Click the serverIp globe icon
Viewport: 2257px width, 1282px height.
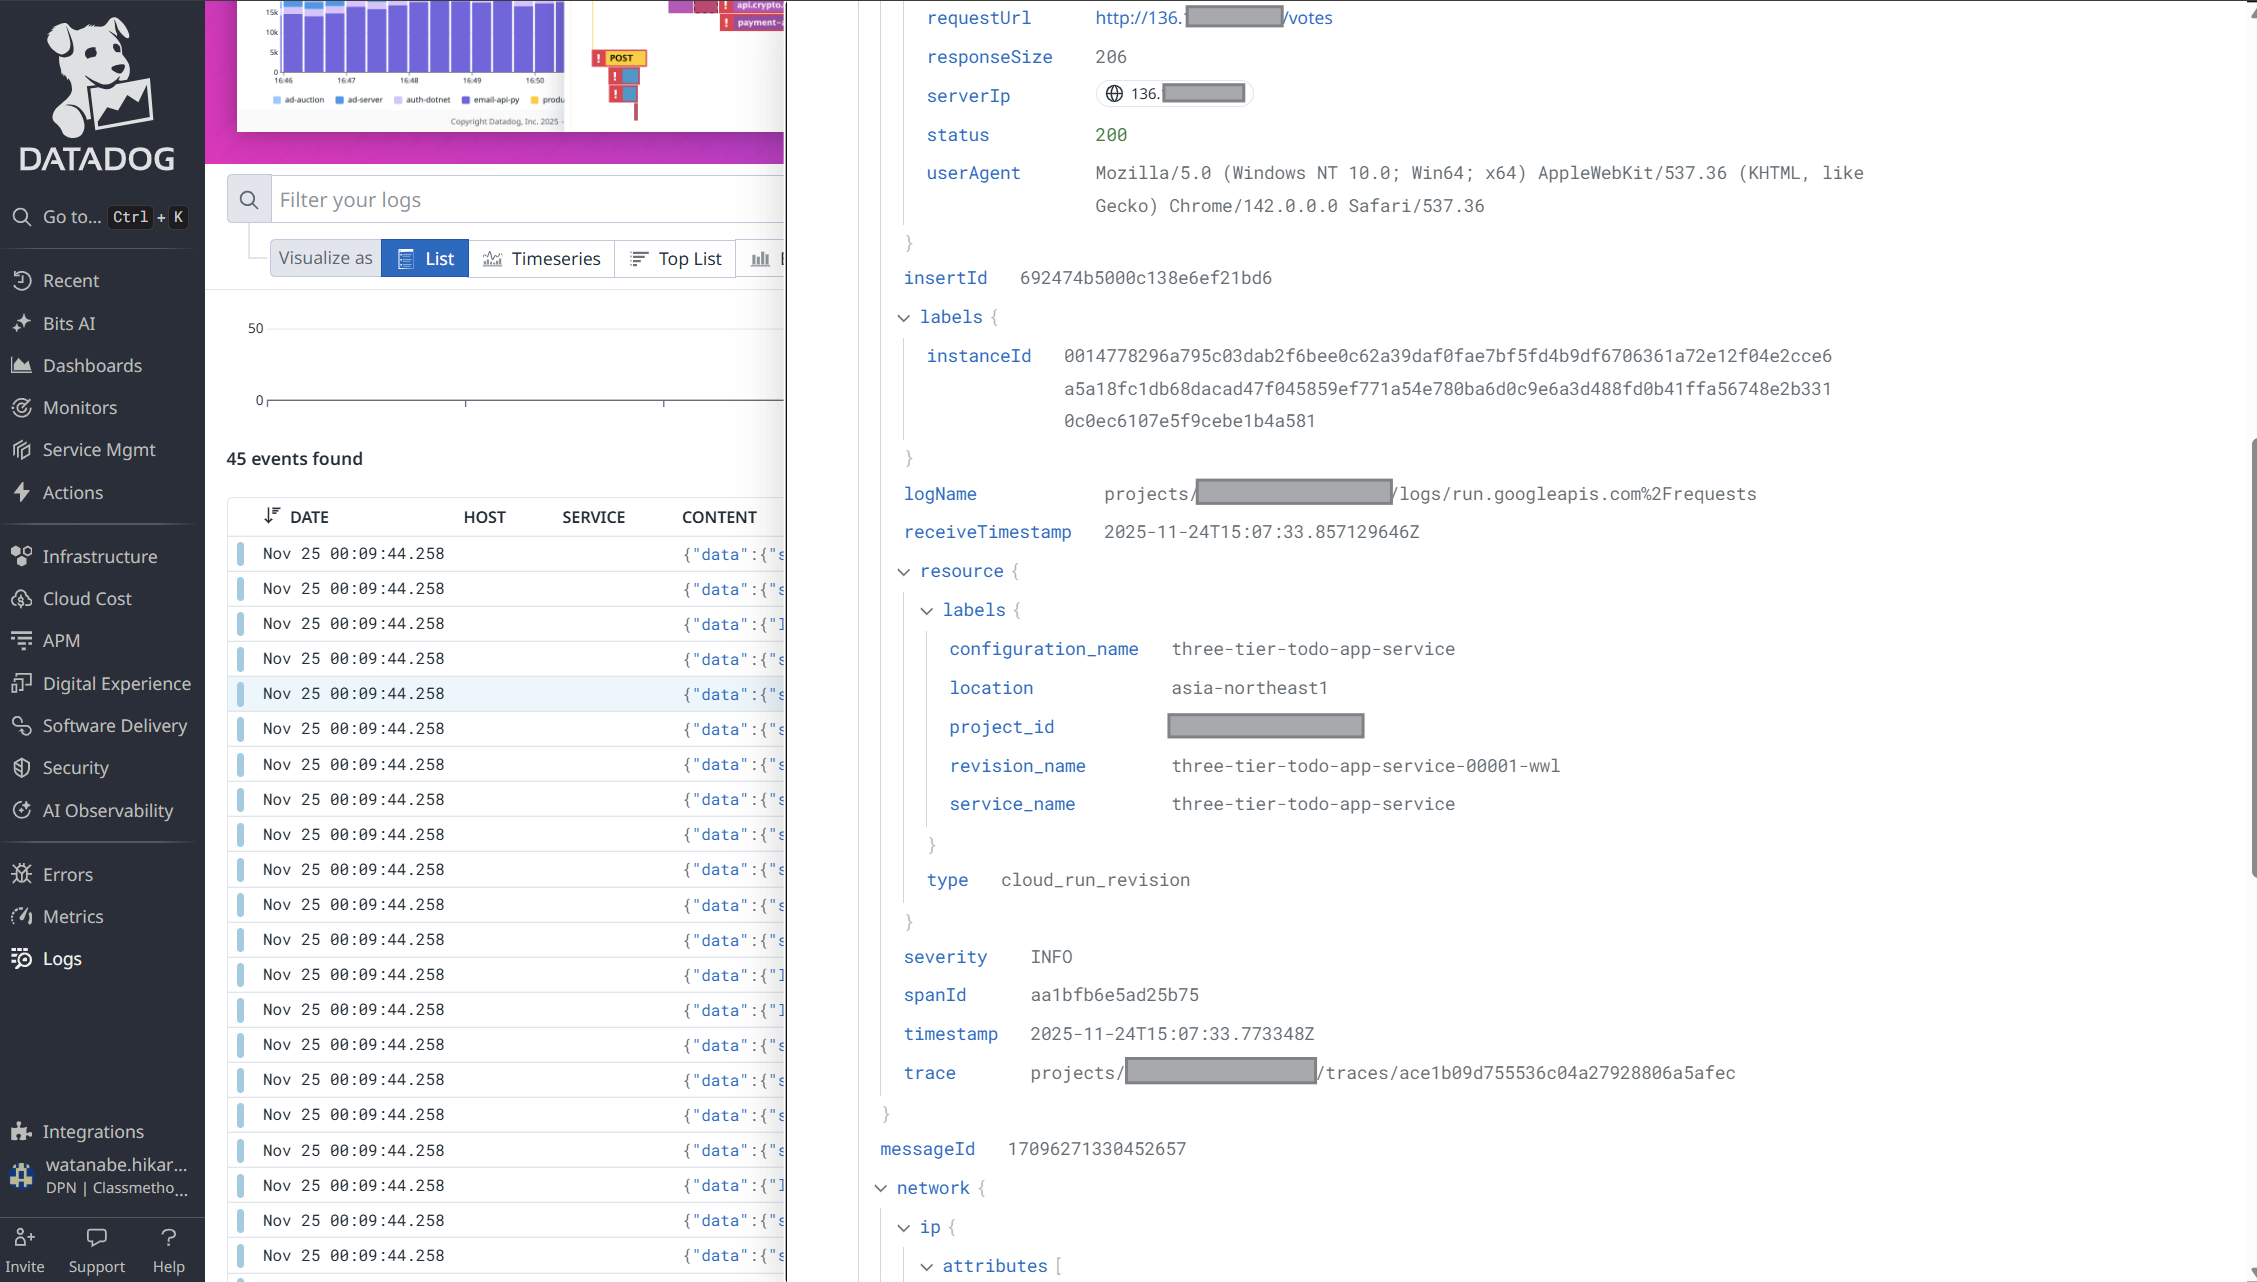1114,94
